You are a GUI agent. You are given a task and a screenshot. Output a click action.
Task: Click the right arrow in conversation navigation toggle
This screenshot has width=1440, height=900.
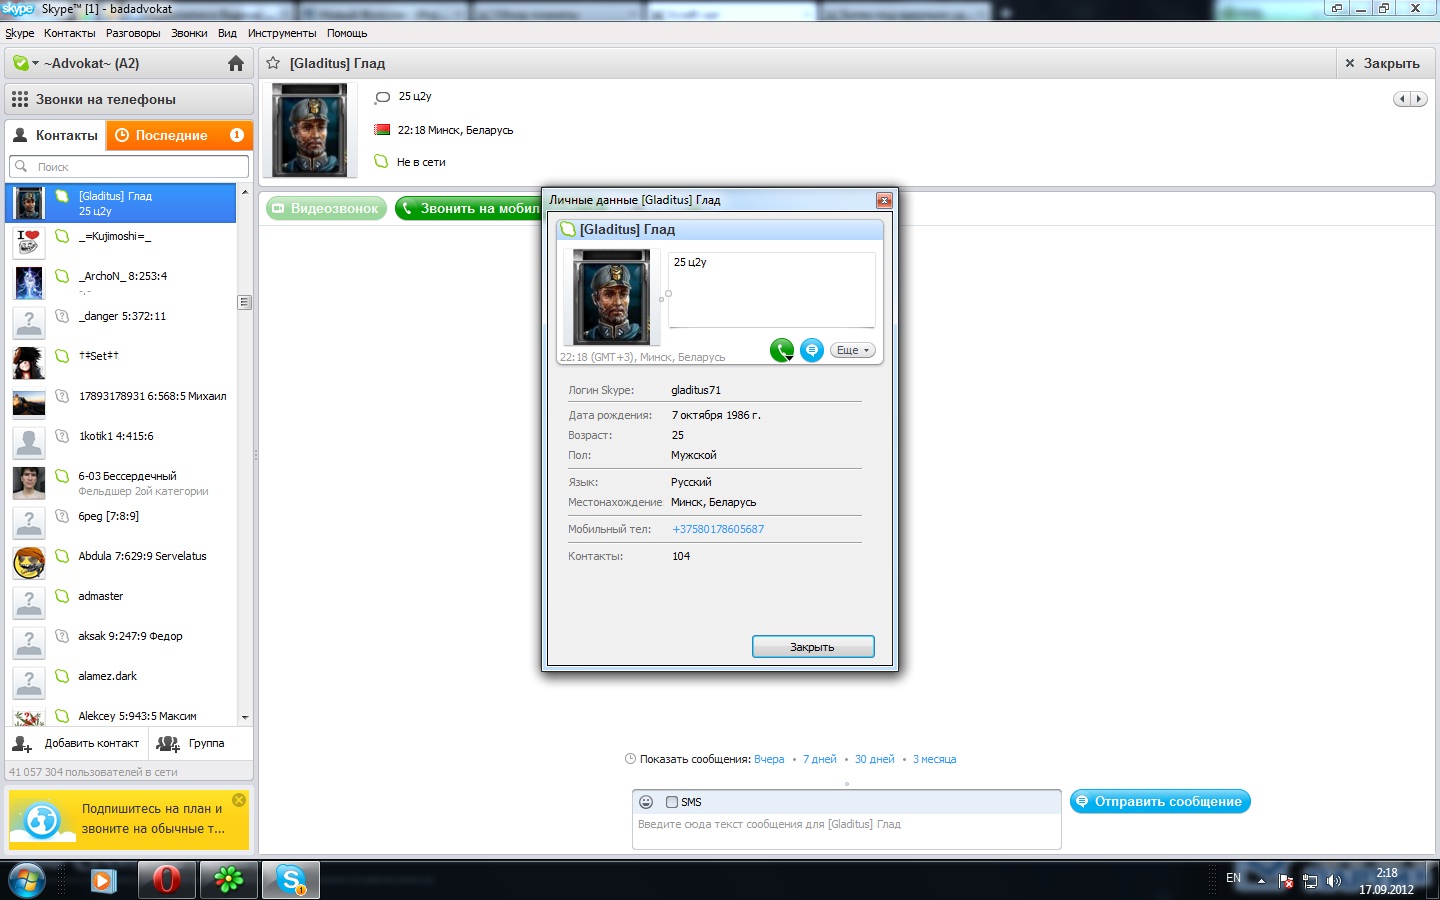tap(1418, 98)
